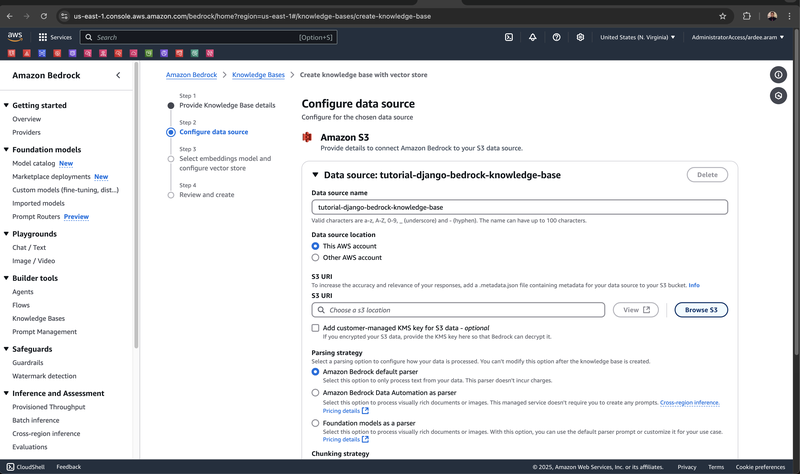Open the AdministratorAccess account dropdown
Screen dimensions: 800x474
pyautogui.click(x=738, y=37)
